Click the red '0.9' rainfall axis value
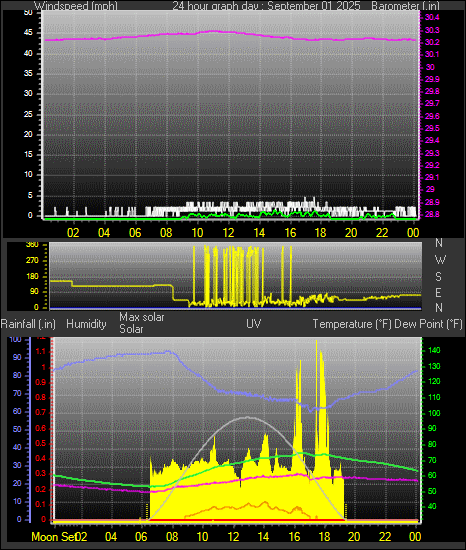The image size is (466, 550). [40, 382]
